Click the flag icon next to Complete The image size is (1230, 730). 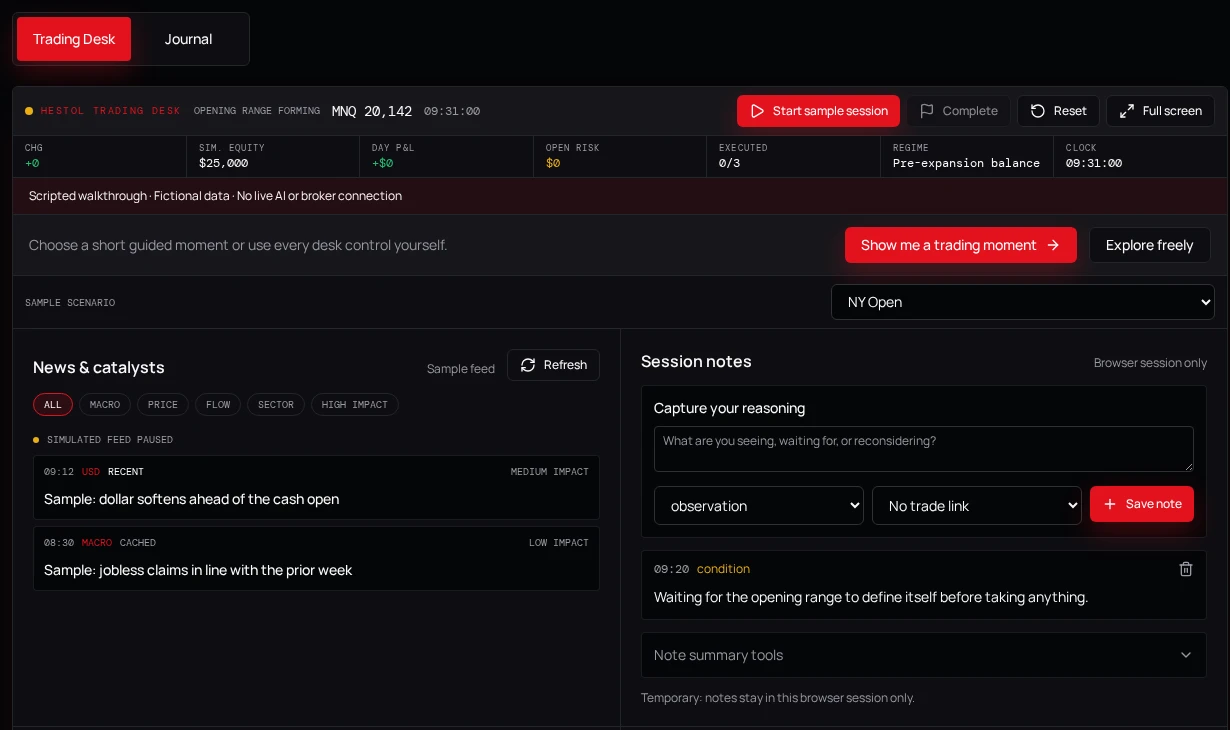tap(927, 111)
